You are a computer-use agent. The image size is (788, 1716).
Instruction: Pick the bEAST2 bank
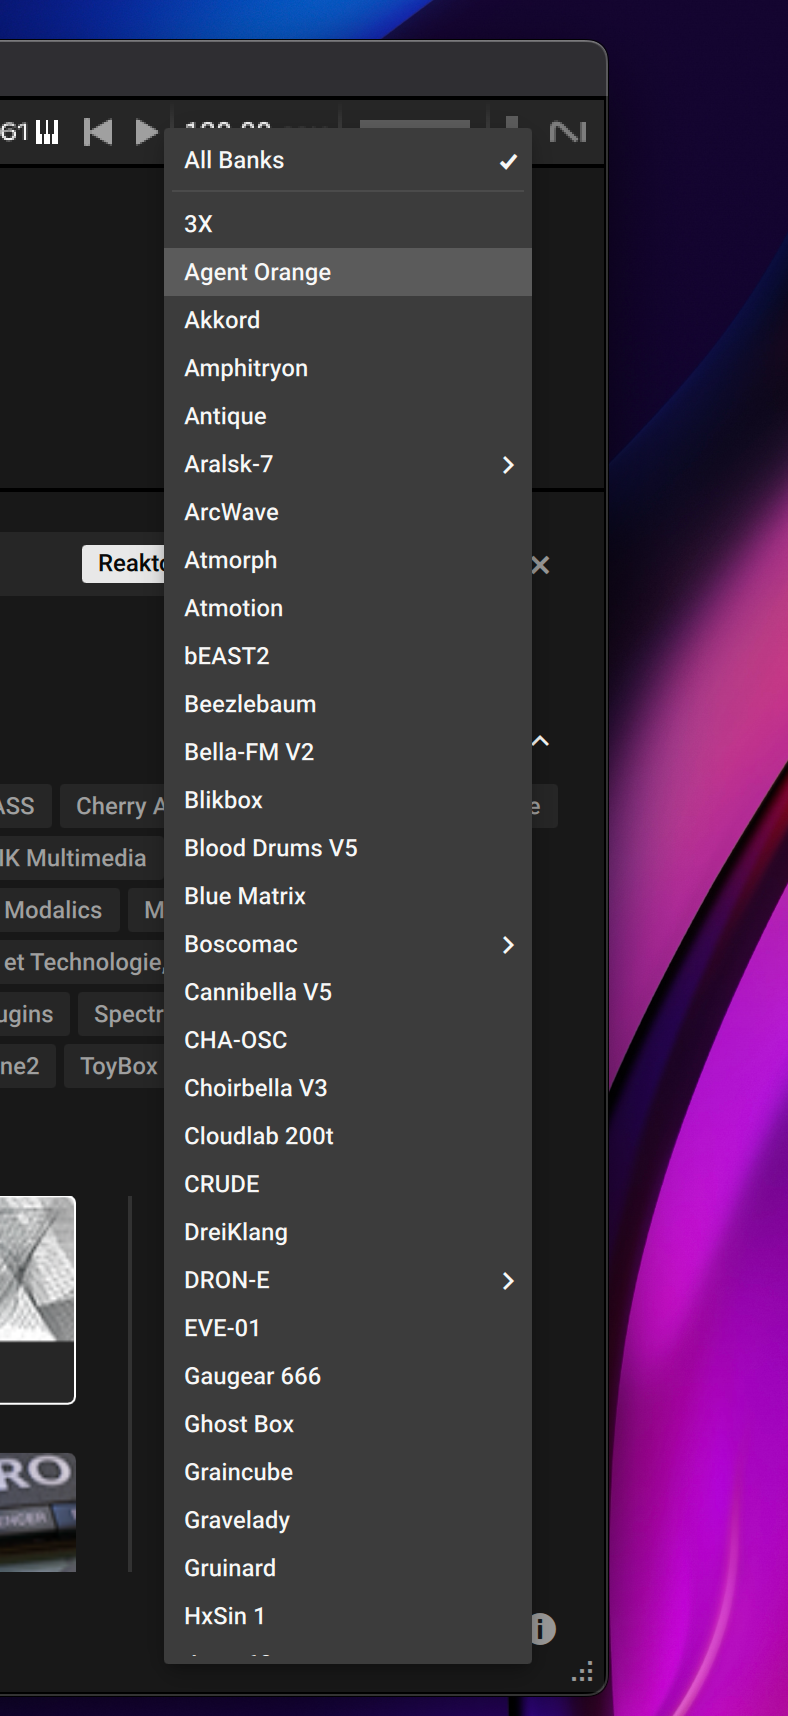[x=347, y=656]
